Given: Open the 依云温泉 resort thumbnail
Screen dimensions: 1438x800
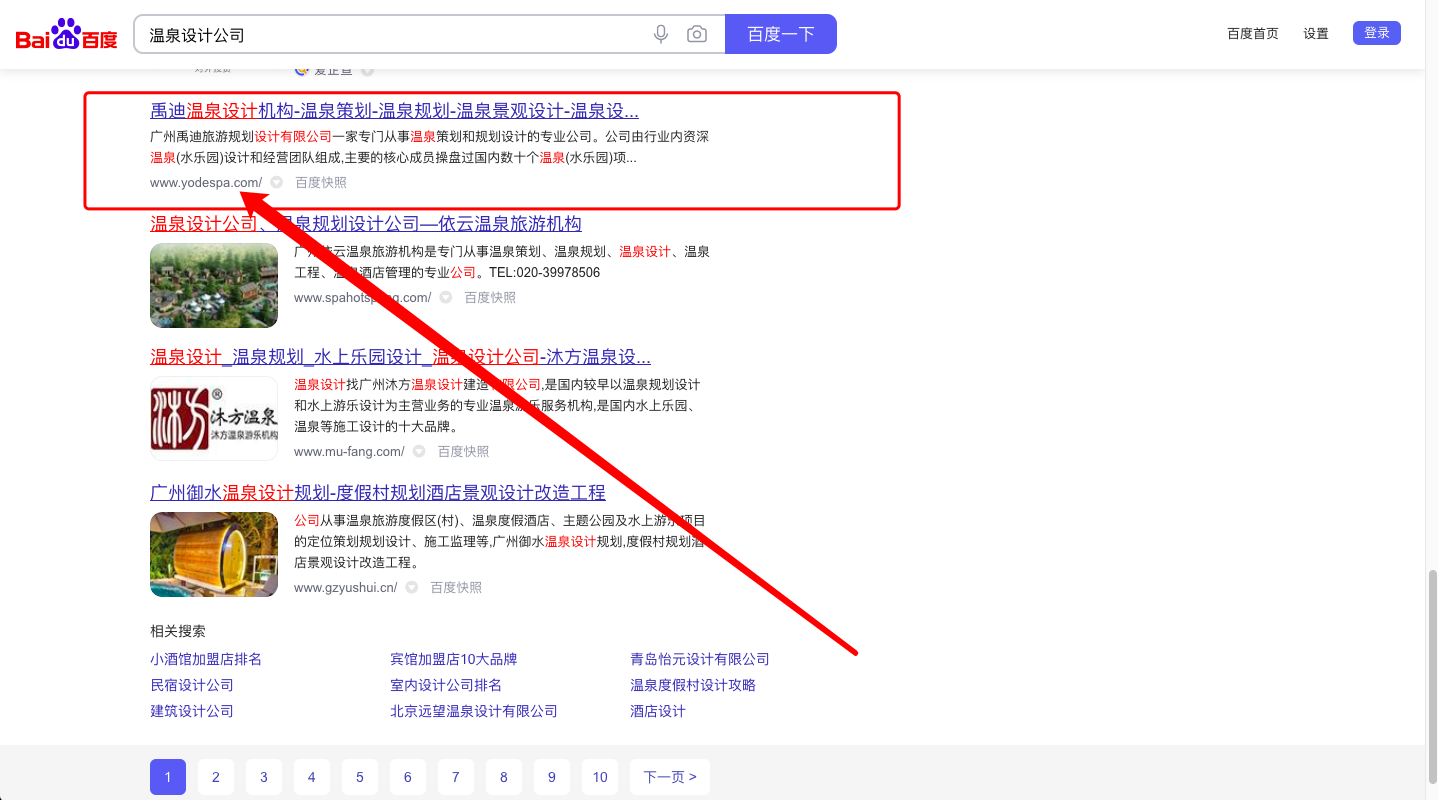Looking at the screenshot, I should tap(214, 286).
